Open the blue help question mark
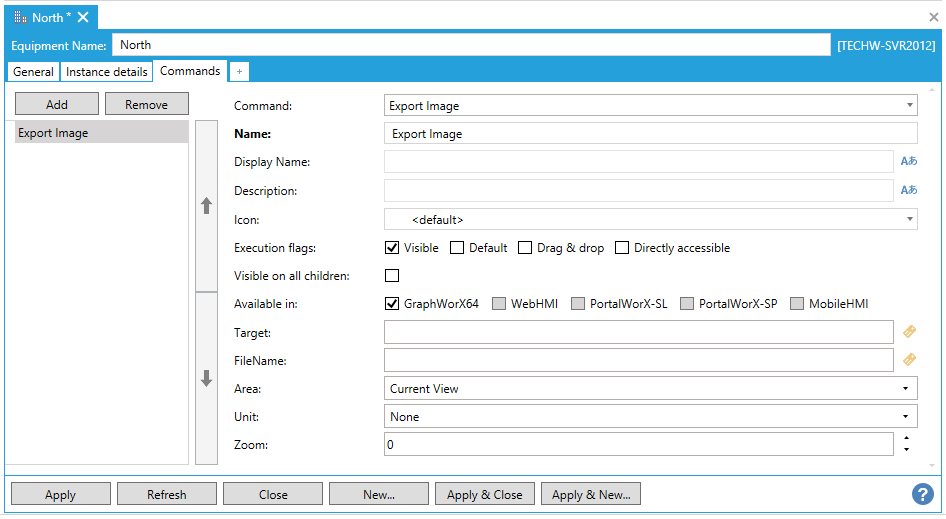 coord(922,494)
